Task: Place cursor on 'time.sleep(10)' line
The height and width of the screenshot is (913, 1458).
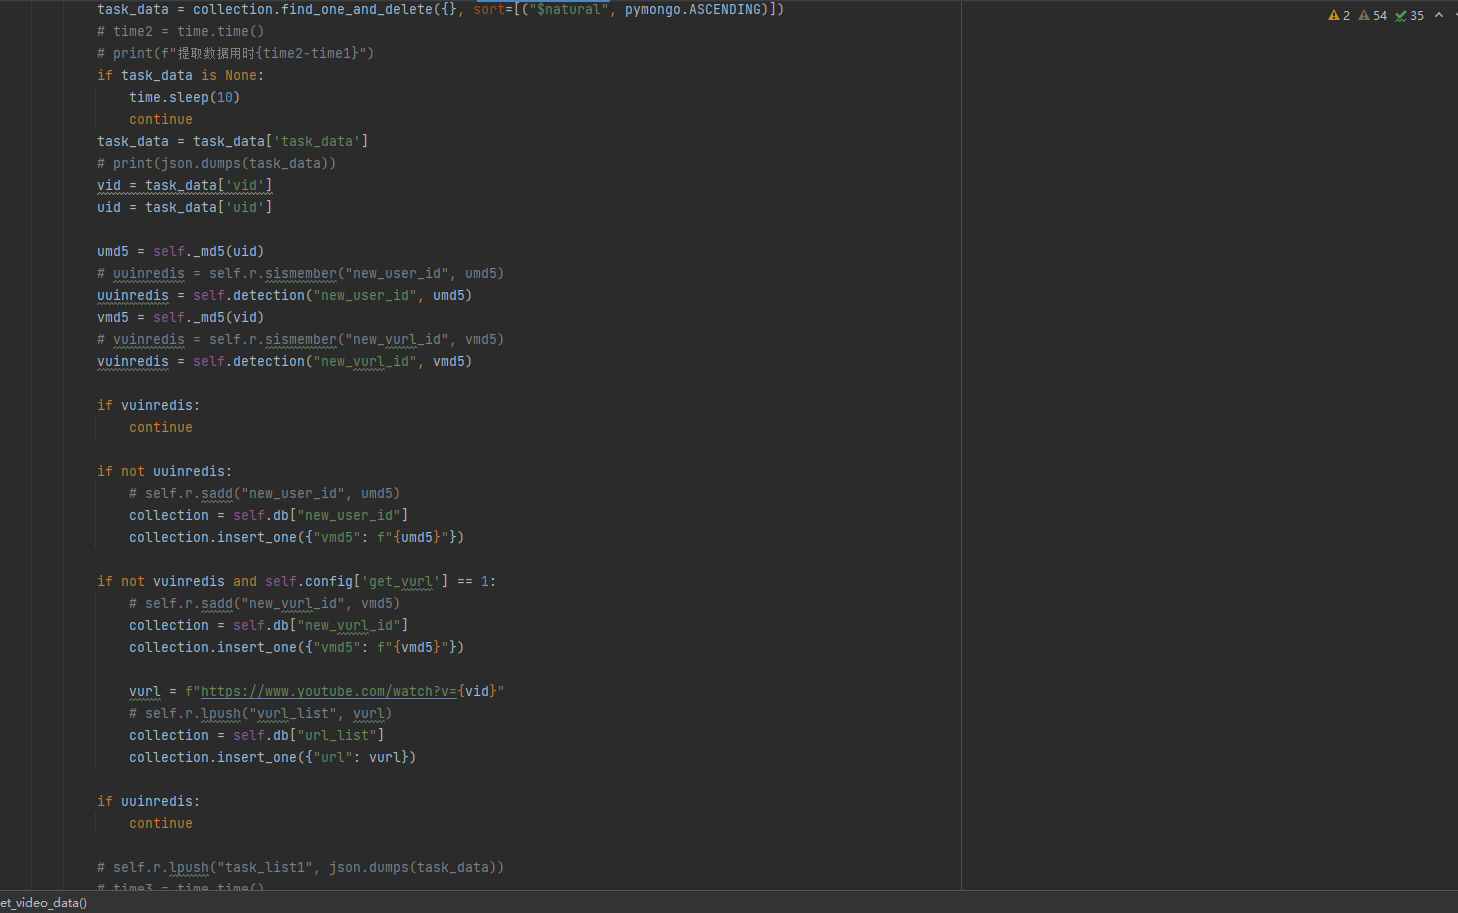Action: [184, 97]
